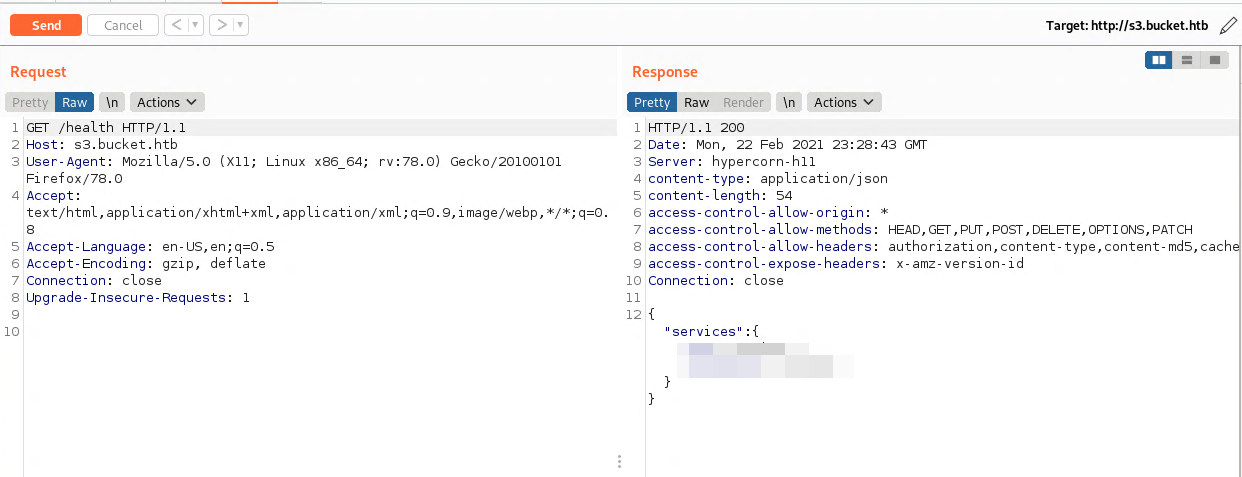
Task: Click content-type: application/json line
Action: [768, 178]
